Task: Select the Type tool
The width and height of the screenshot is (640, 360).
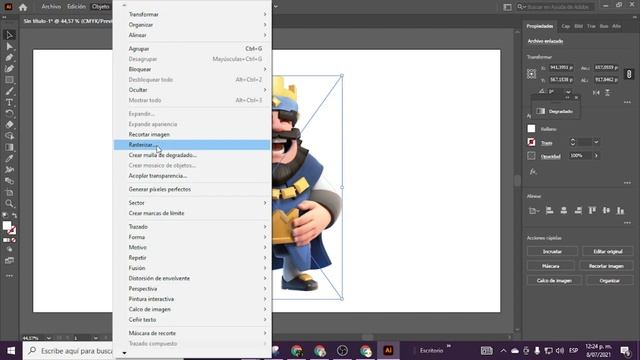Action: (9, 102)
